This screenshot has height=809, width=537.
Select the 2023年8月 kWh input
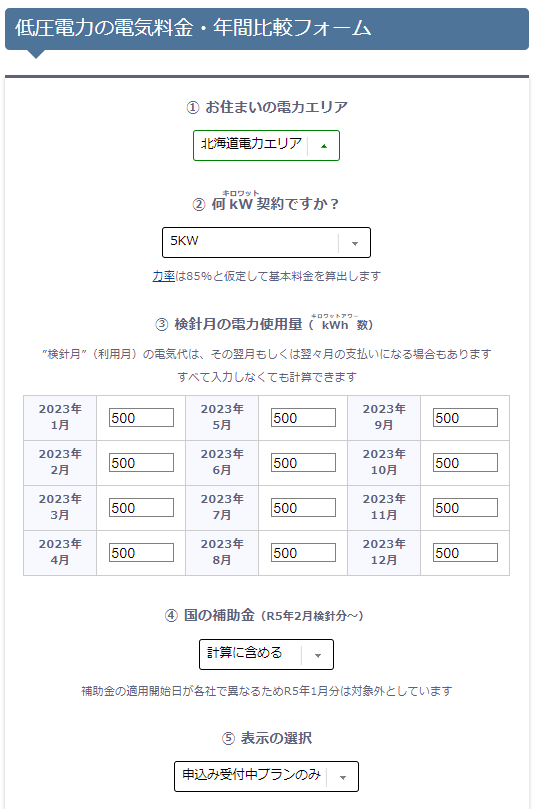pos(303,552)
